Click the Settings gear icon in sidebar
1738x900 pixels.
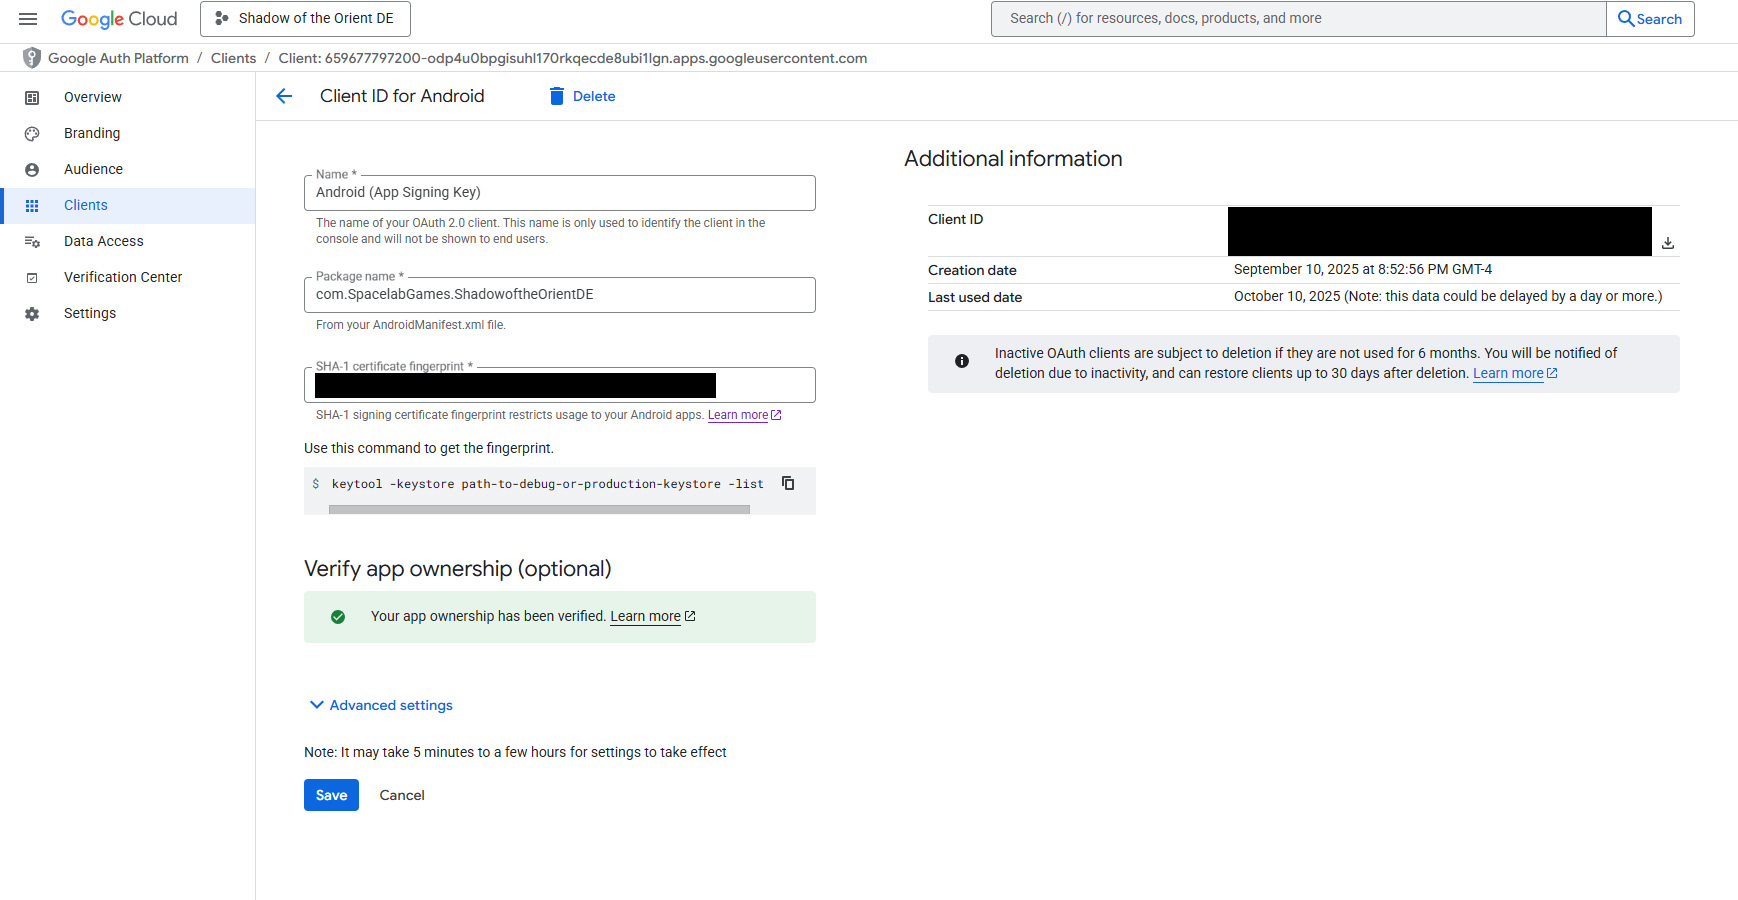[x=32, y=314]
